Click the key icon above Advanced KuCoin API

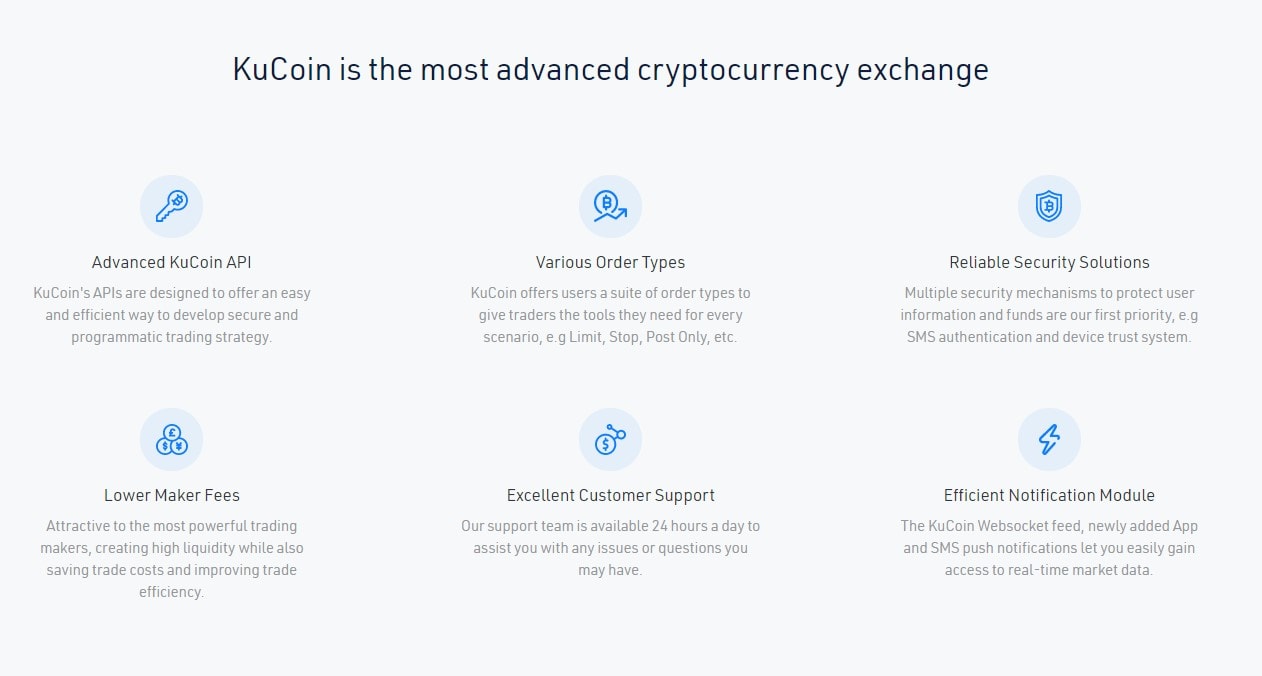171,207
